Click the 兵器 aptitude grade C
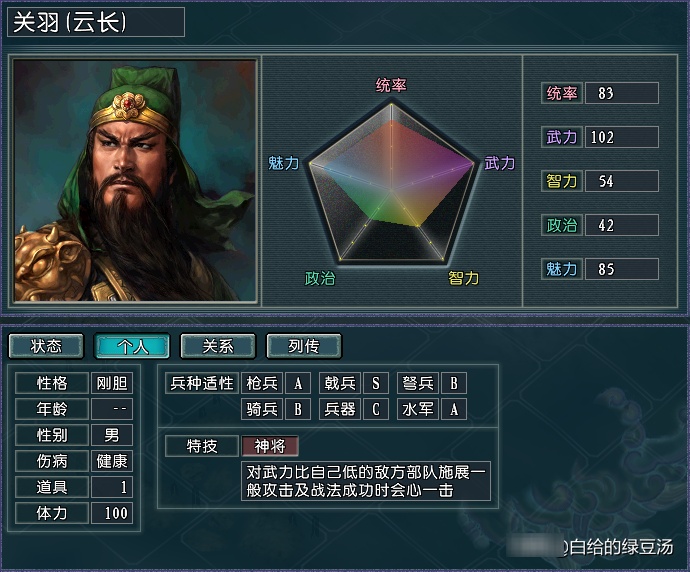Viewport: 690px width, 572px height. 376,409
